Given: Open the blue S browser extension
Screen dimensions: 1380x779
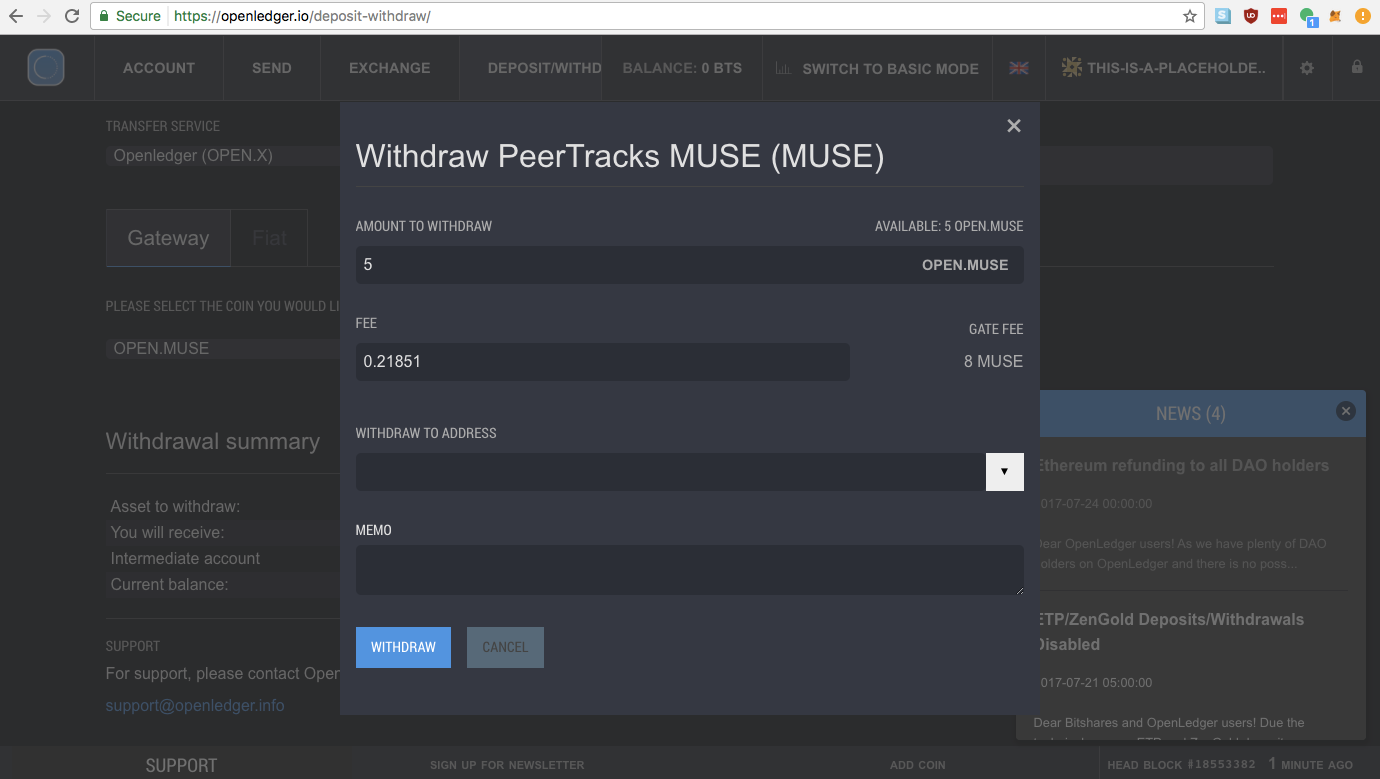Looking at the screenshot, I should click(x=1223, y=16).
